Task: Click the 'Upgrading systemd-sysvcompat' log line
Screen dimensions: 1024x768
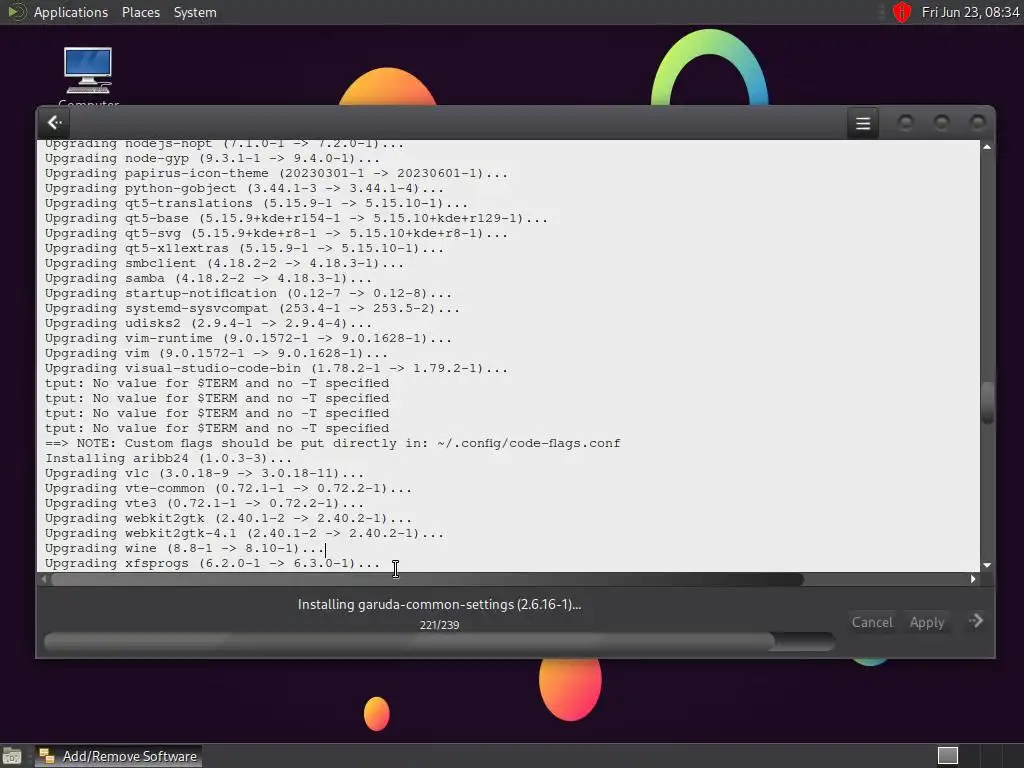Action: [252, 308]
